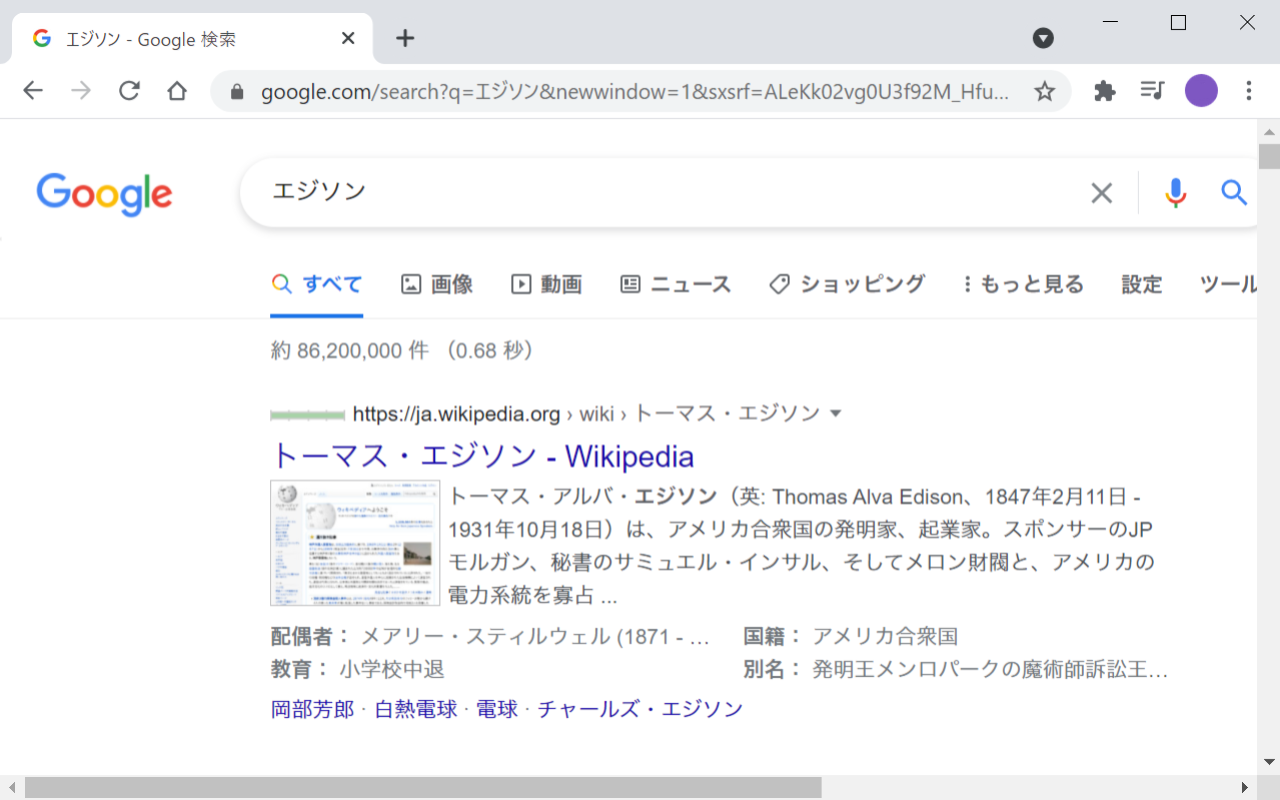Click the 小学校中退 education value
This screenshot has height=800, width=1280.
(392, 669)
